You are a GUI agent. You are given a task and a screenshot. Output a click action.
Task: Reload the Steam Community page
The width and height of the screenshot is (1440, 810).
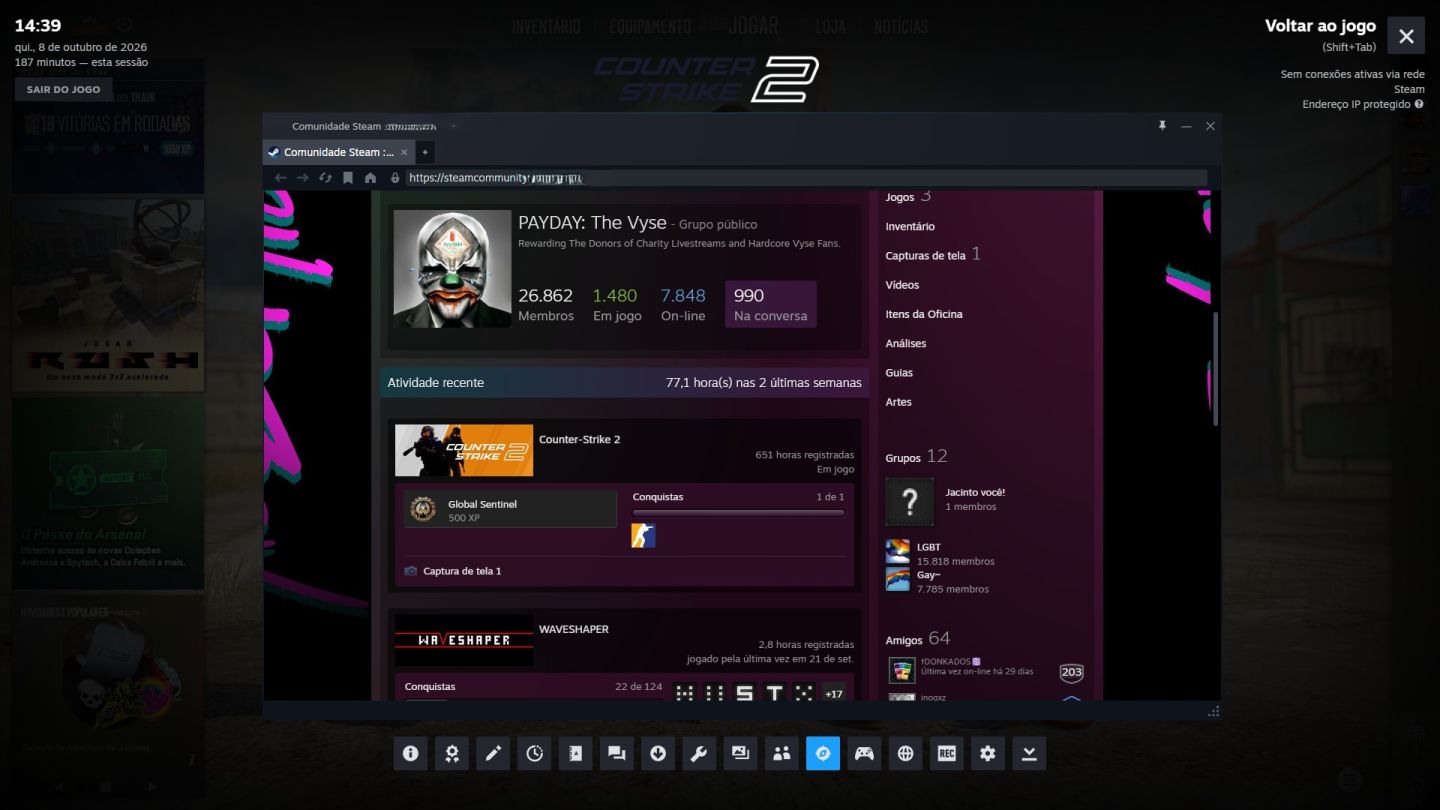coord(325,178)
